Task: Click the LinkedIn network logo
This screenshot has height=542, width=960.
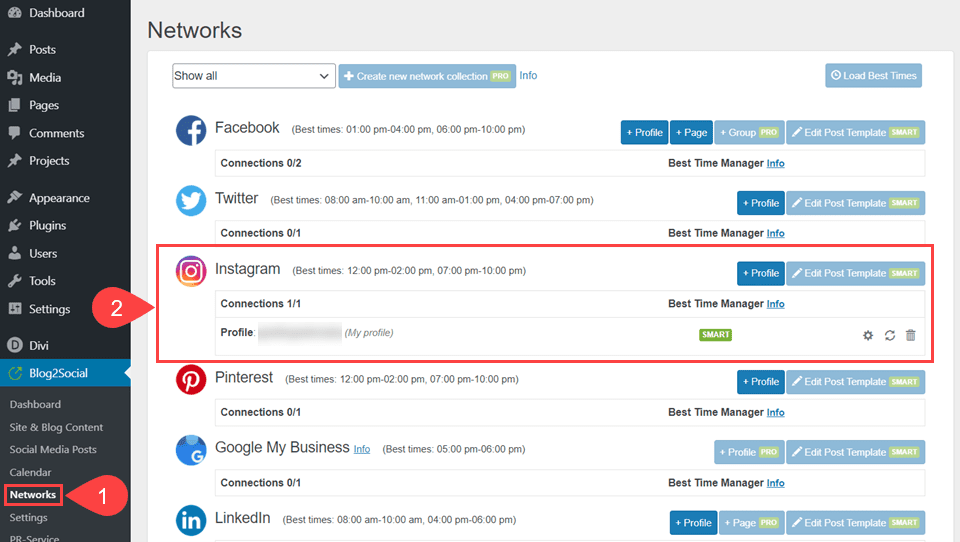Action: [x=191, y=520]
